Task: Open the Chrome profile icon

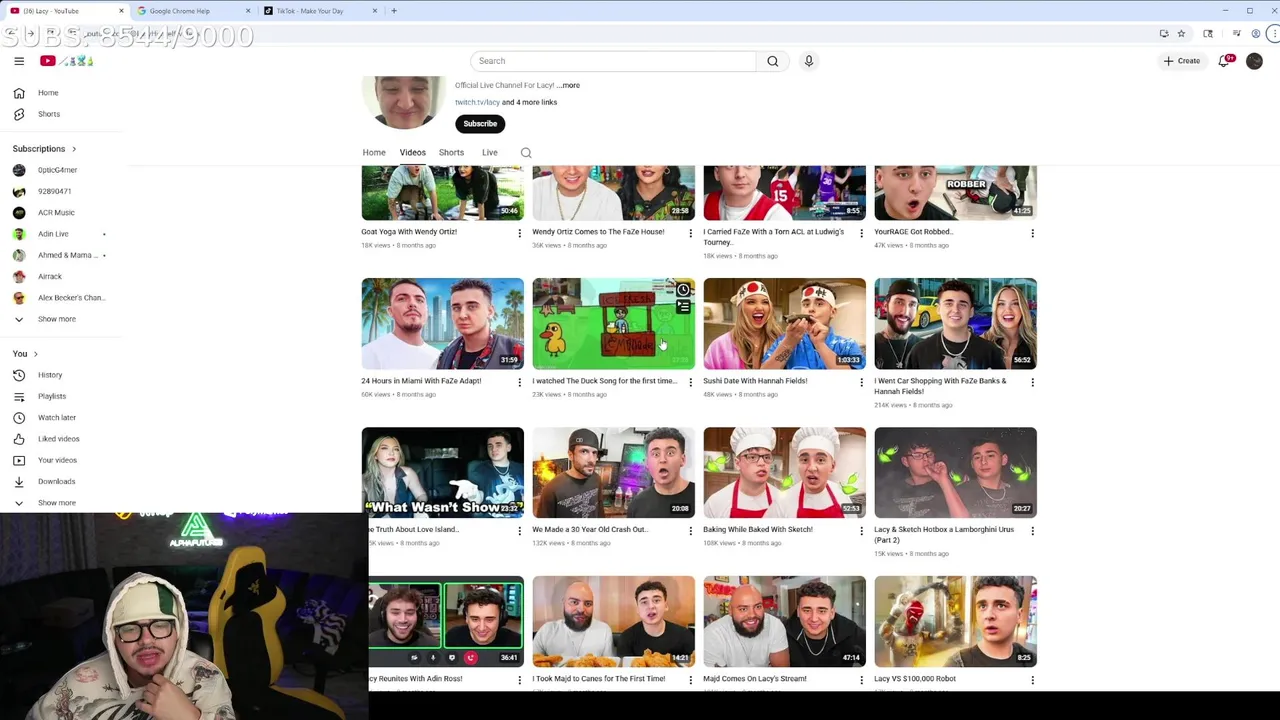Action: (x=1256, y=34)
